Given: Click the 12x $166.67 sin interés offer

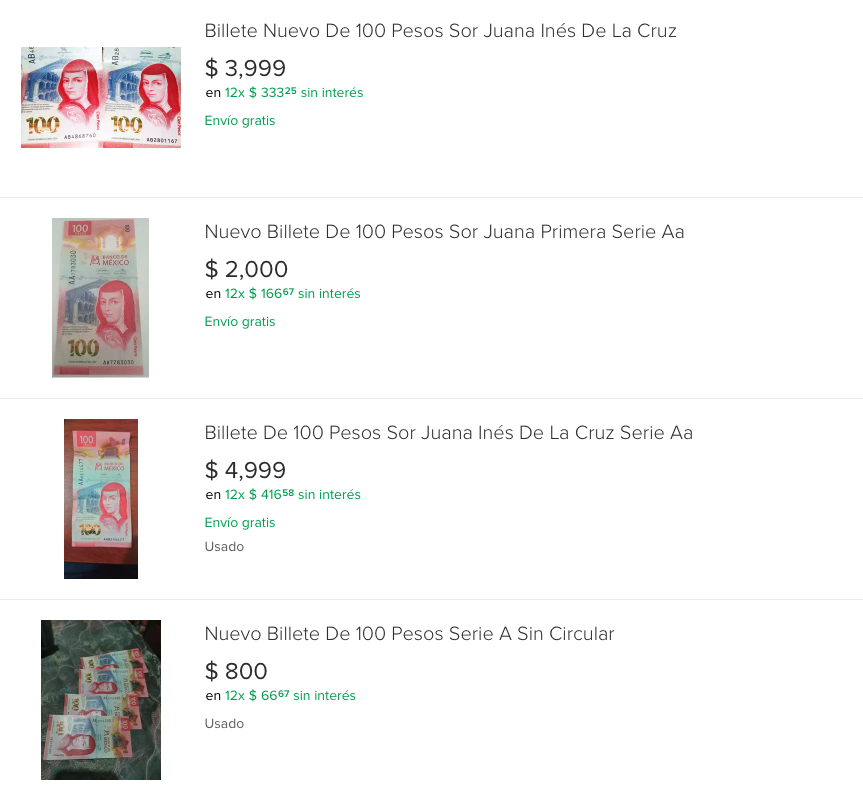Looking at the screenshot, I should tap(292, 294).
